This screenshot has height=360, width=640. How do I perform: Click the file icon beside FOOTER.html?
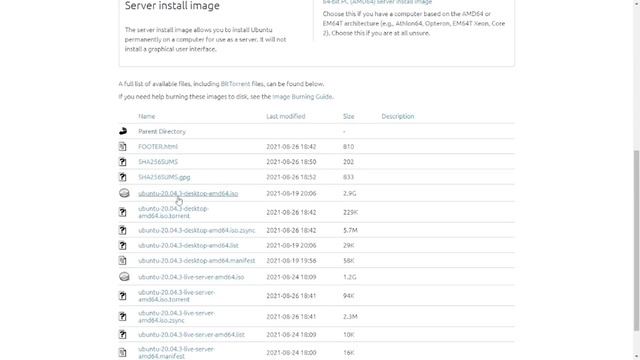[122, 147]
